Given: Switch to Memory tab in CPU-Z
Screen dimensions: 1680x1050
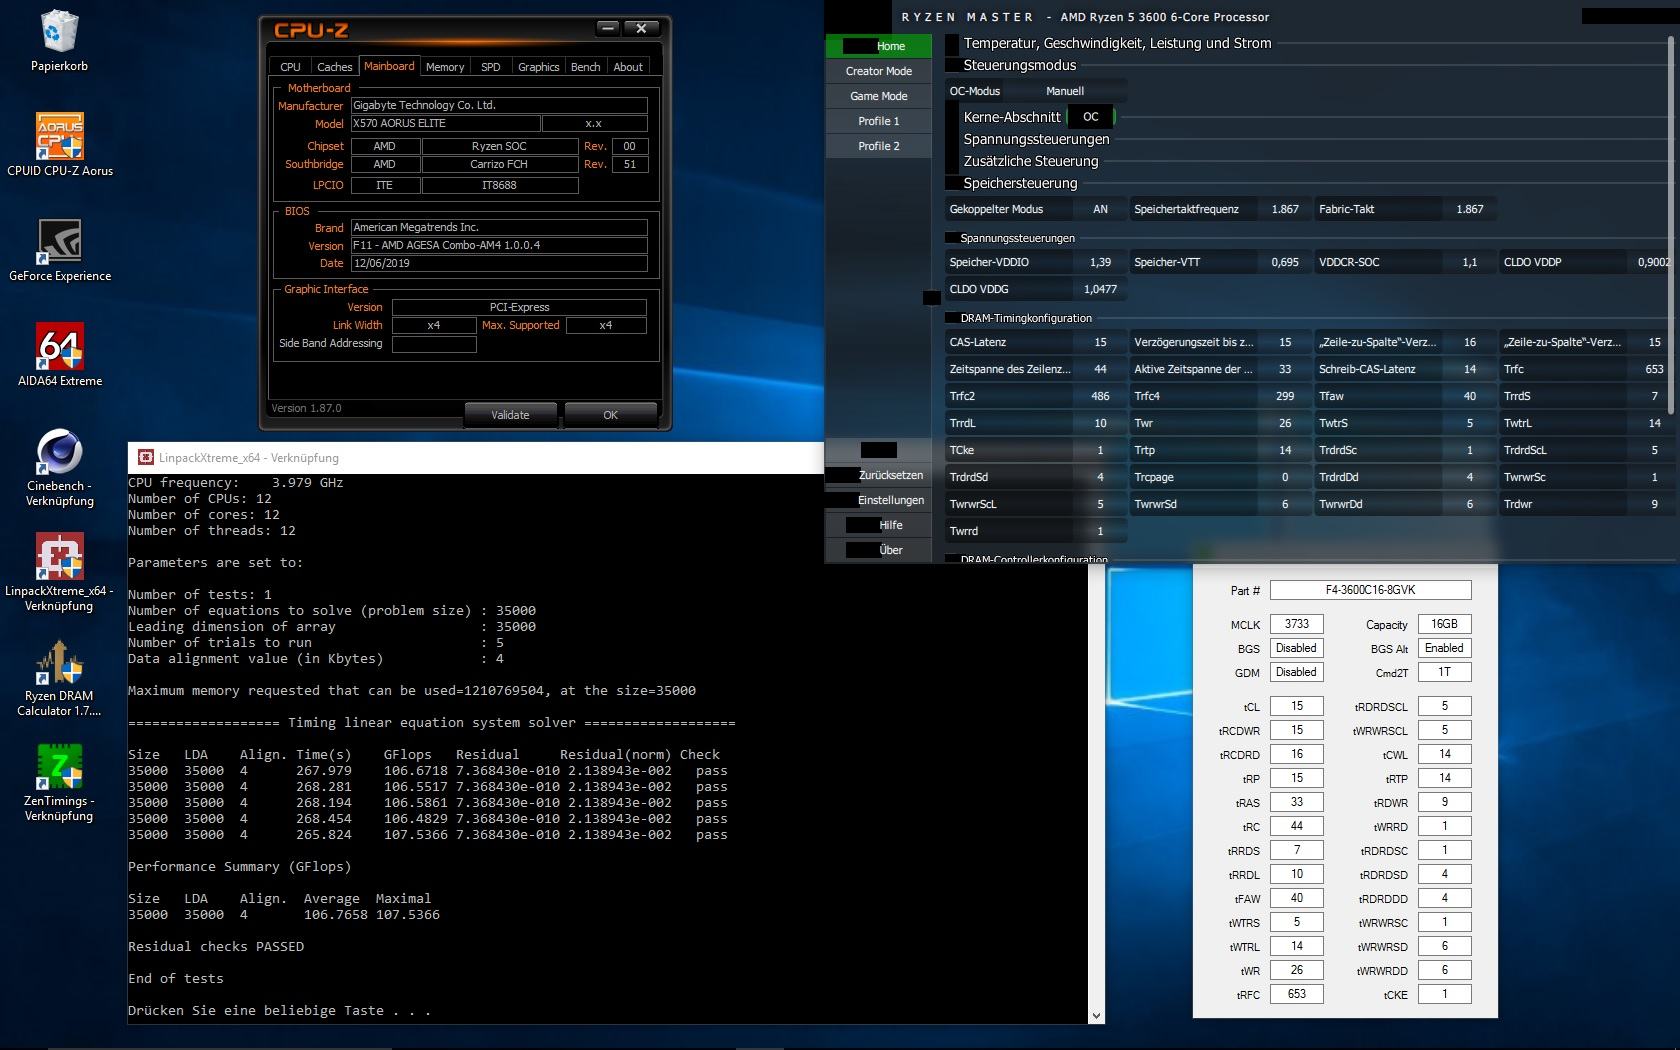Looking at the screenshot, I should (x=445, y=67).
